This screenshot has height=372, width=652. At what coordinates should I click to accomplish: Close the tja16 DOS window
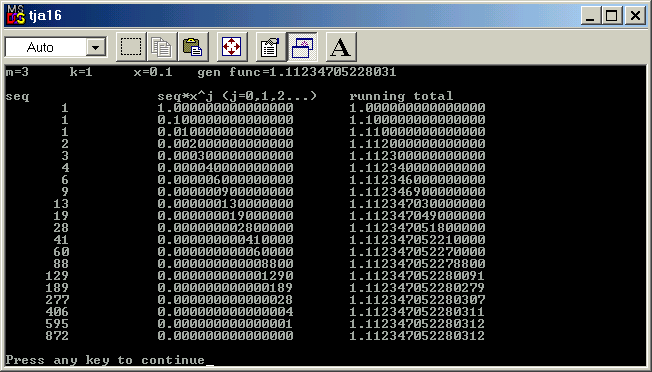point(635,16)
